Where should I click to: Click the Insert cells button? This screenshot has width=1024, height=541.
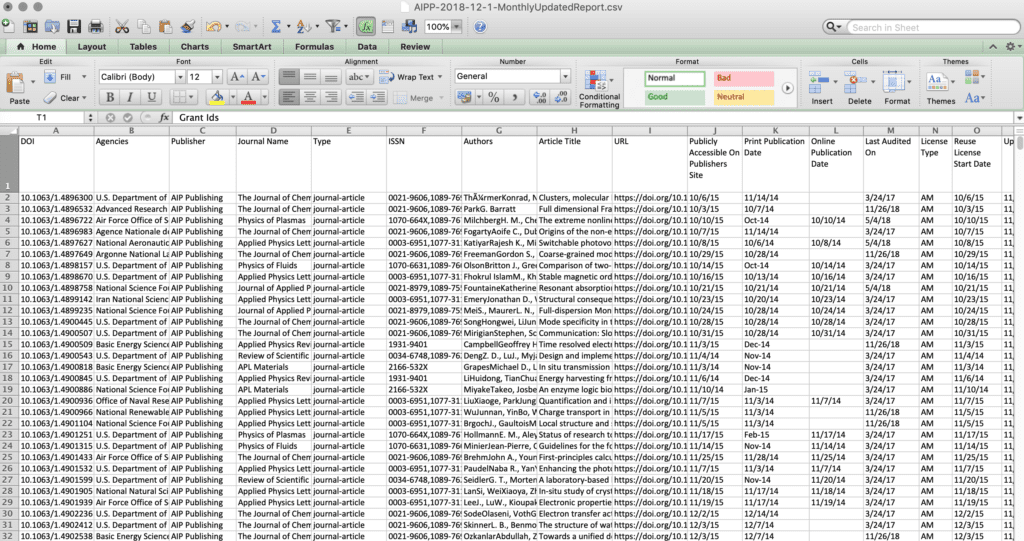tap(822, 88)
